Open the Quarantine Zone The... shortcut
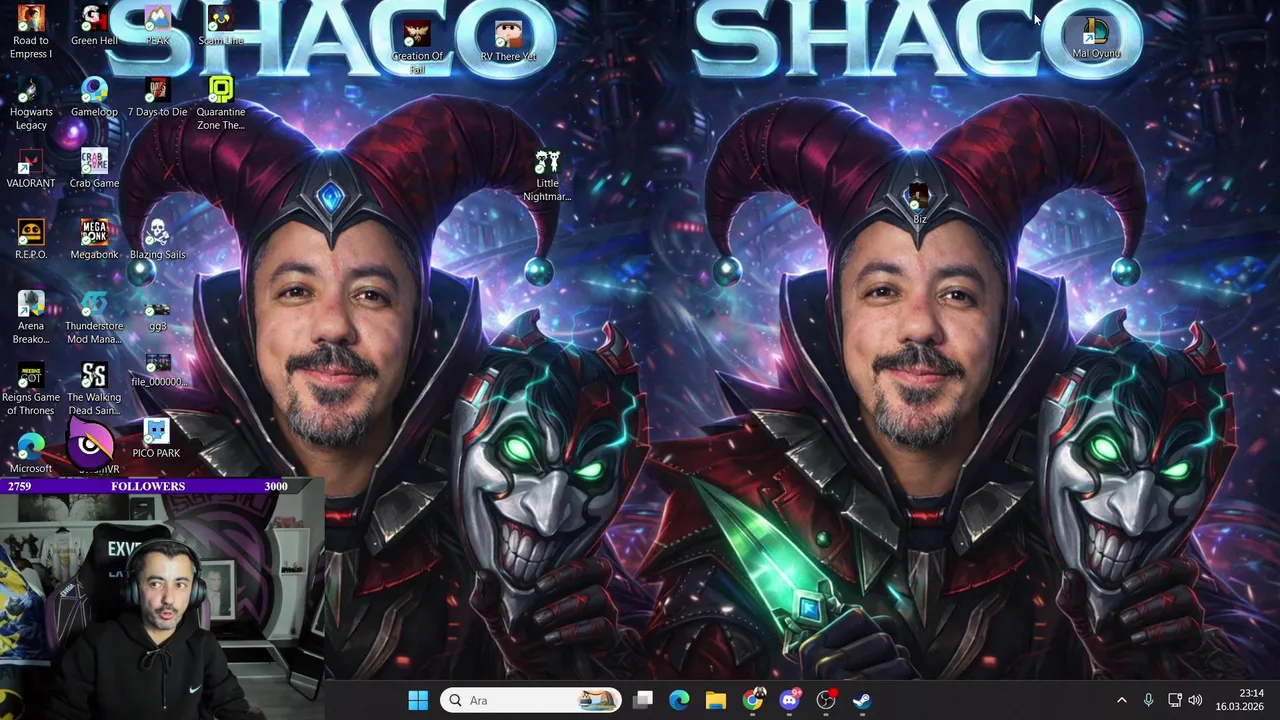1280x720 pixels. [220, 104]
